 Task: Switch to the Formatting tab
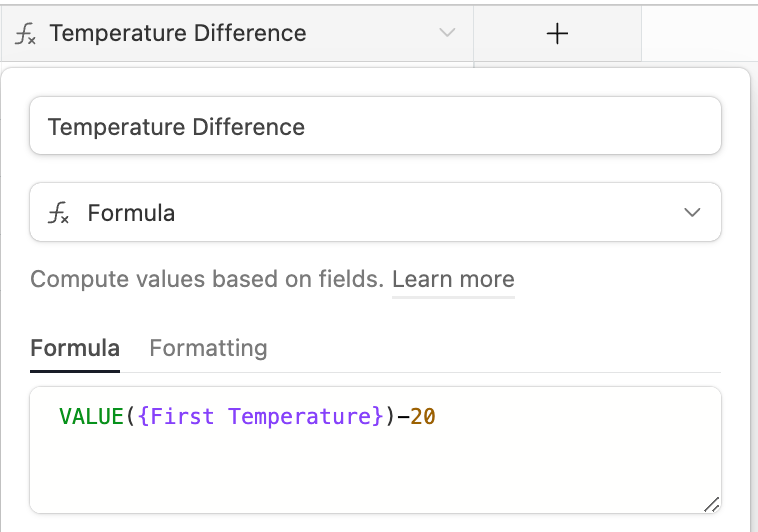pos(208,348)
